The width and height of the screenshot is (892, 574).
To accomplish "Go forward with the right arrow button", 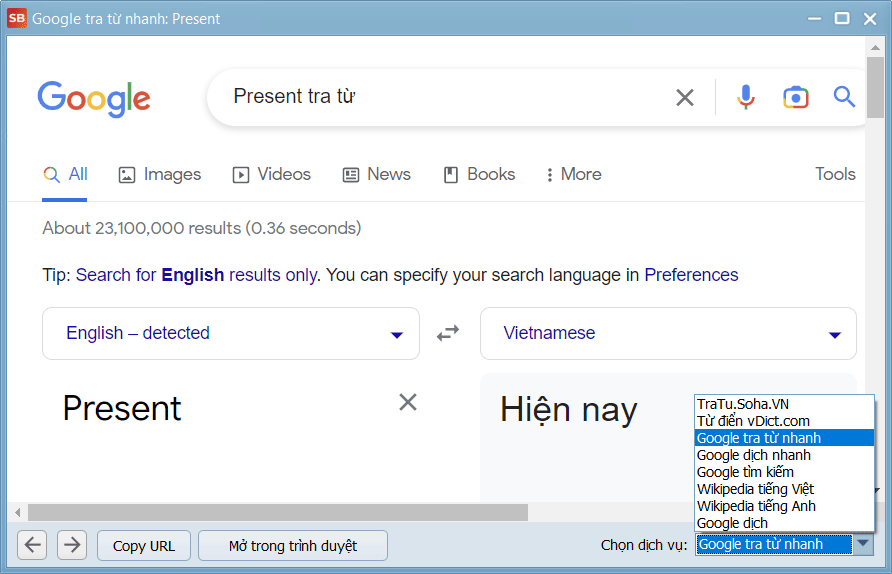I will [72, 545].
